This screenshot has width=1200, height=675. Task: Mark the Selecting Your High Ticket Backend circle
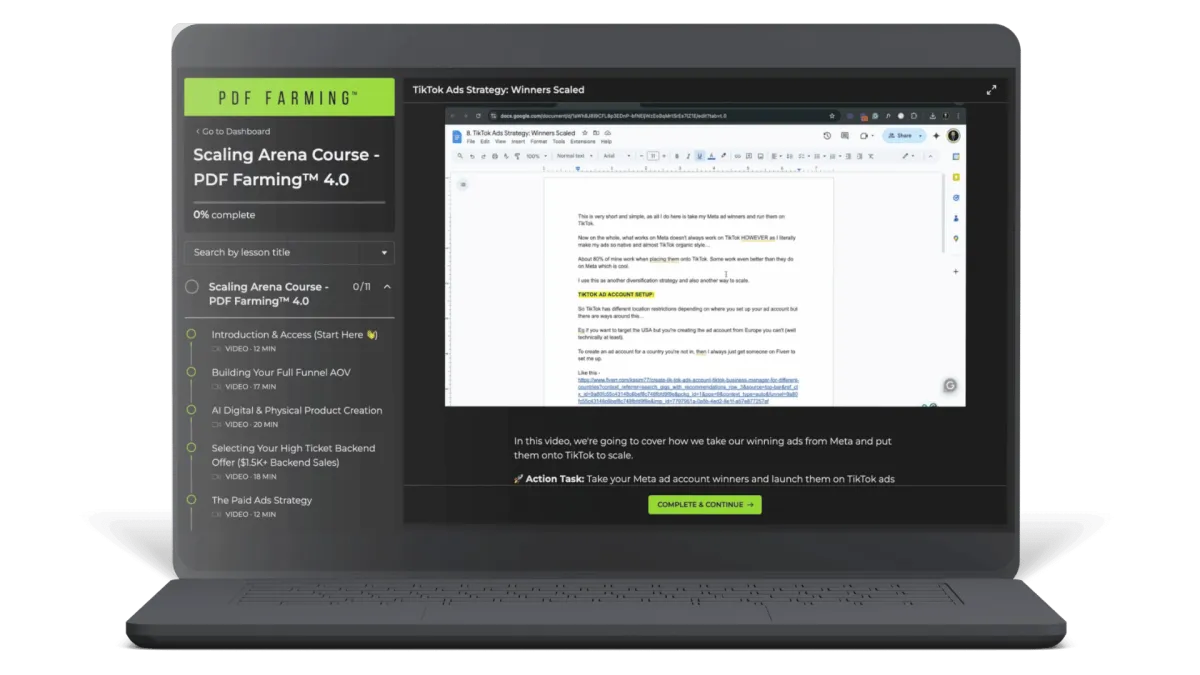click(191, 448)
